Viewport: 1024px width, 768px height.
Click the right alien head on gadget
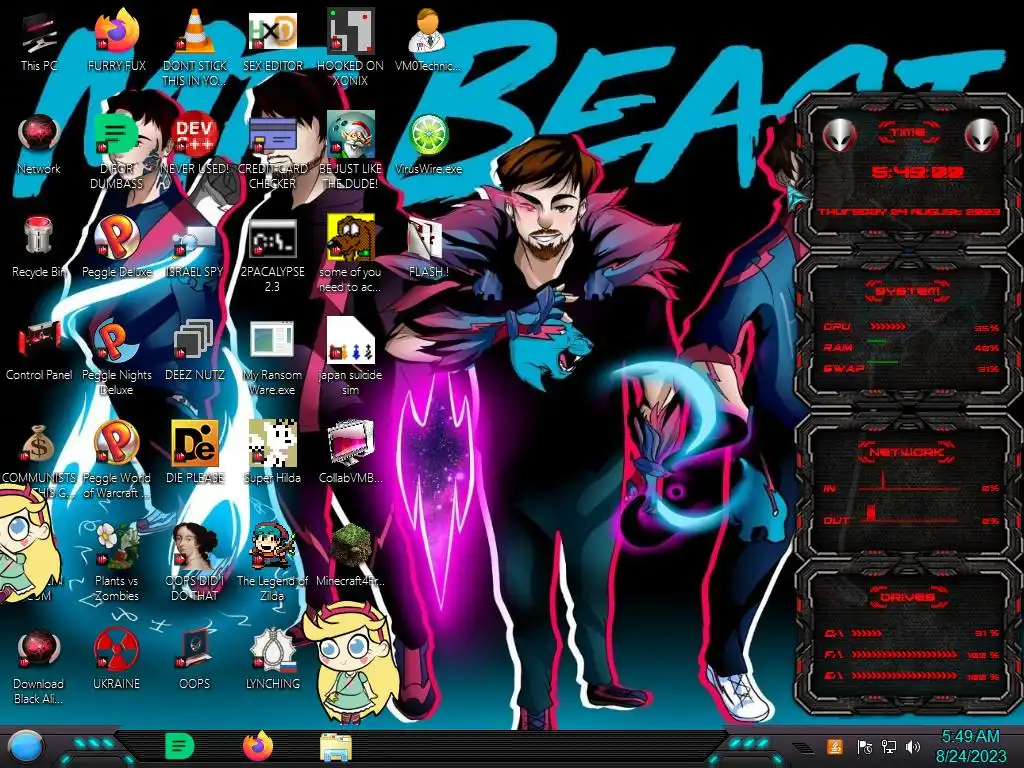click(x=981, y=136)
